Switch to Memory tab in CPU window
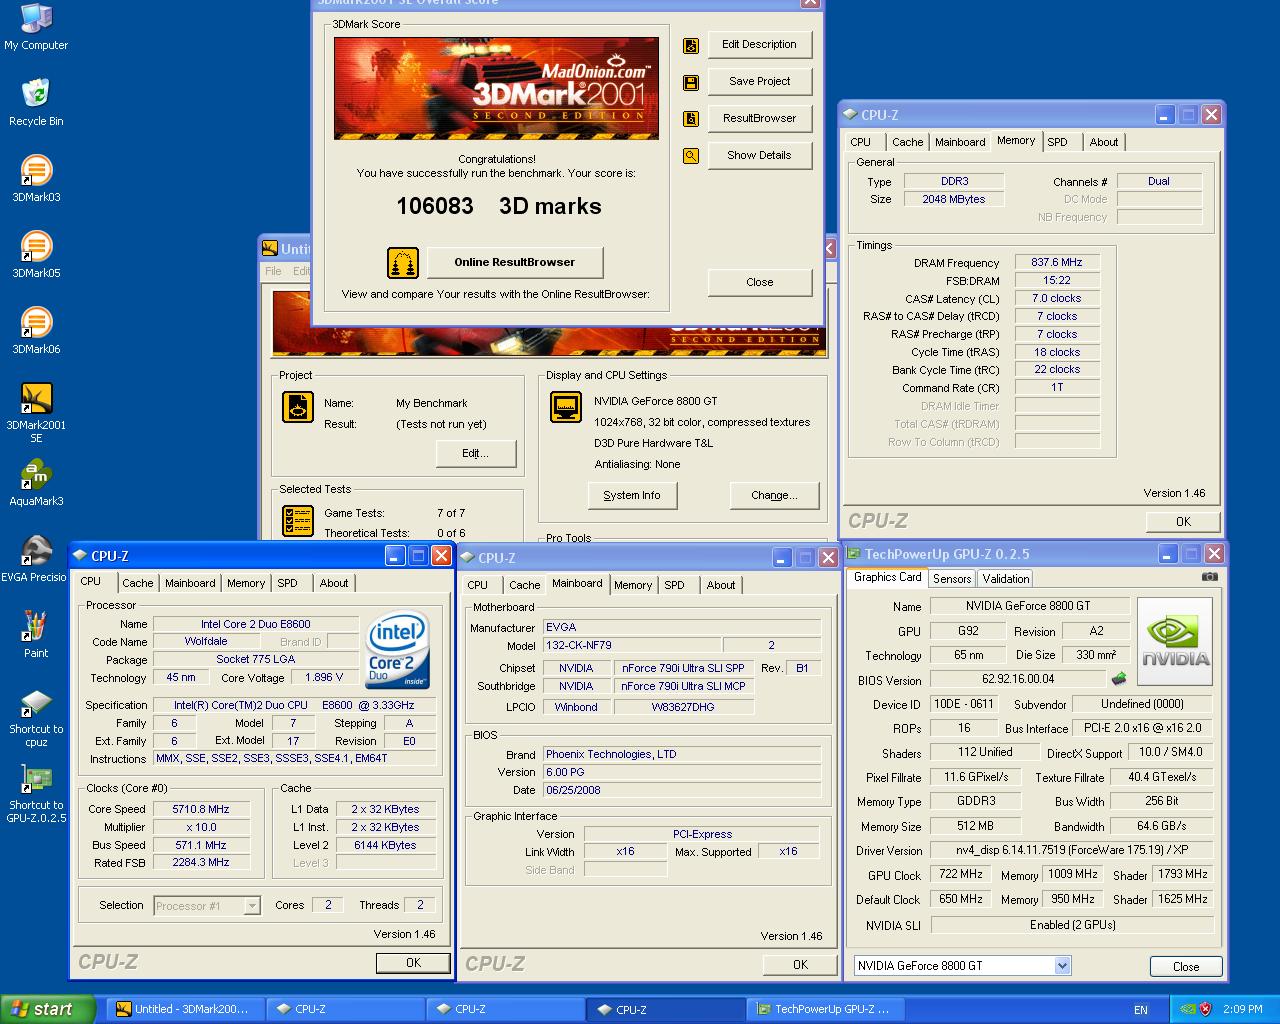The image size is (1280, 1024). click(246, 583)
